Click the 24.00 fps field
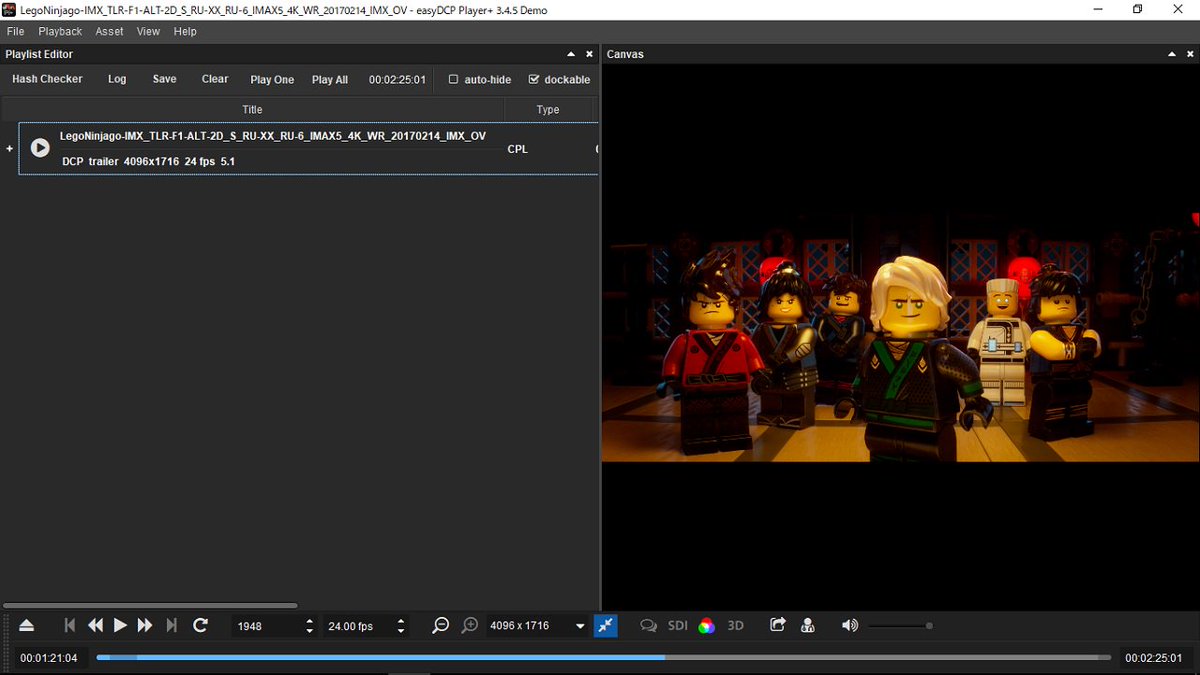 (358, 626)
